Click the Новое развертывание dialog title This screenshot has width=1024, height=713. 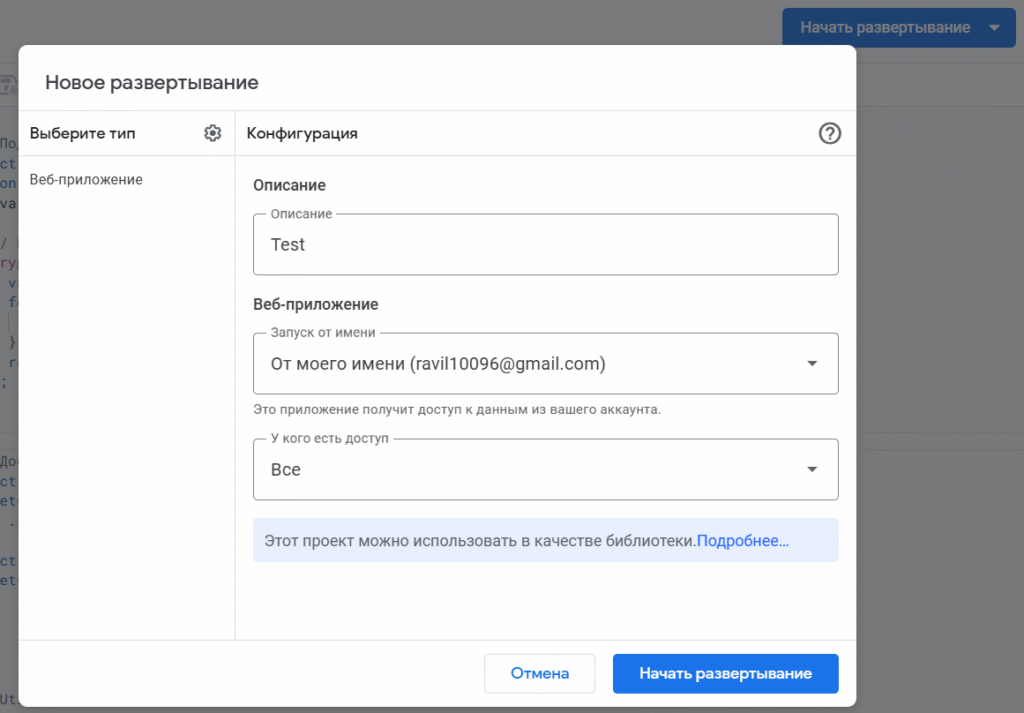click(x=152, y=82)
